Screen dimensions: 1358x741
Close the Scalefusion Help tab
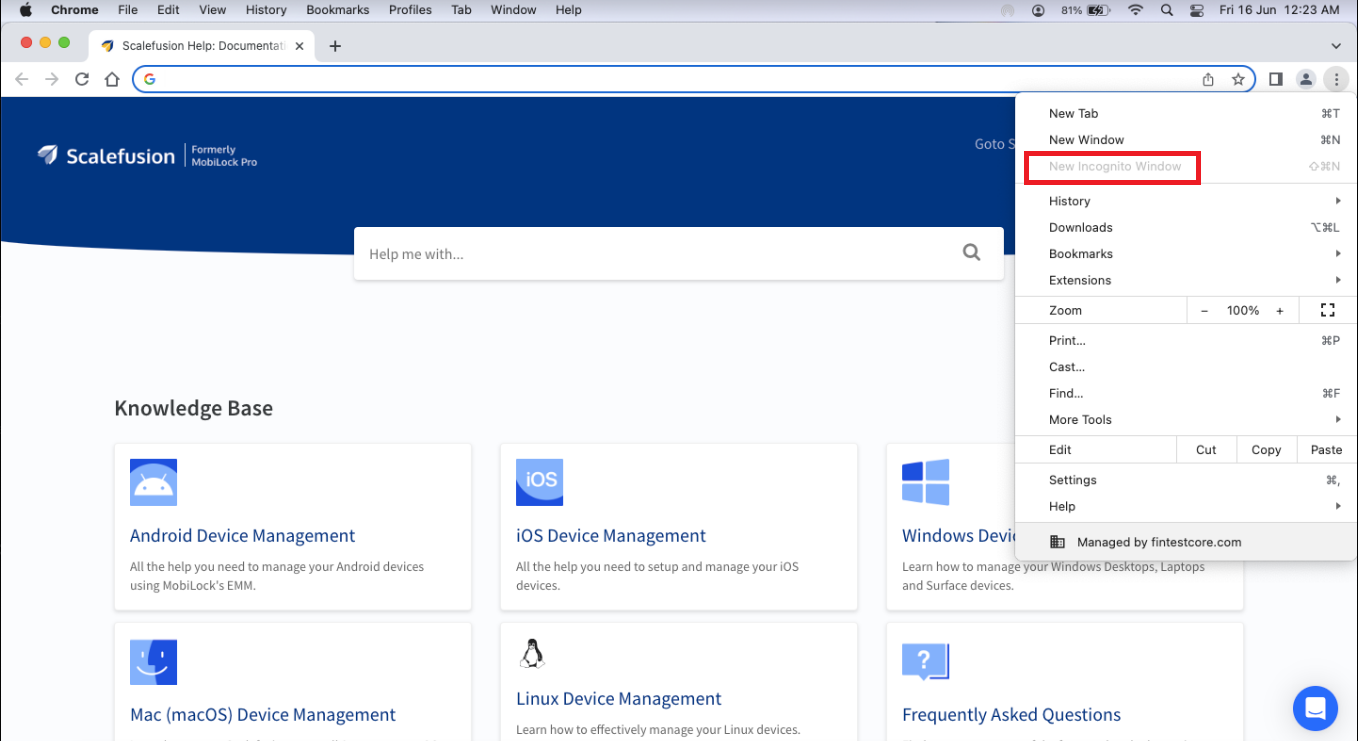(299, 46)
